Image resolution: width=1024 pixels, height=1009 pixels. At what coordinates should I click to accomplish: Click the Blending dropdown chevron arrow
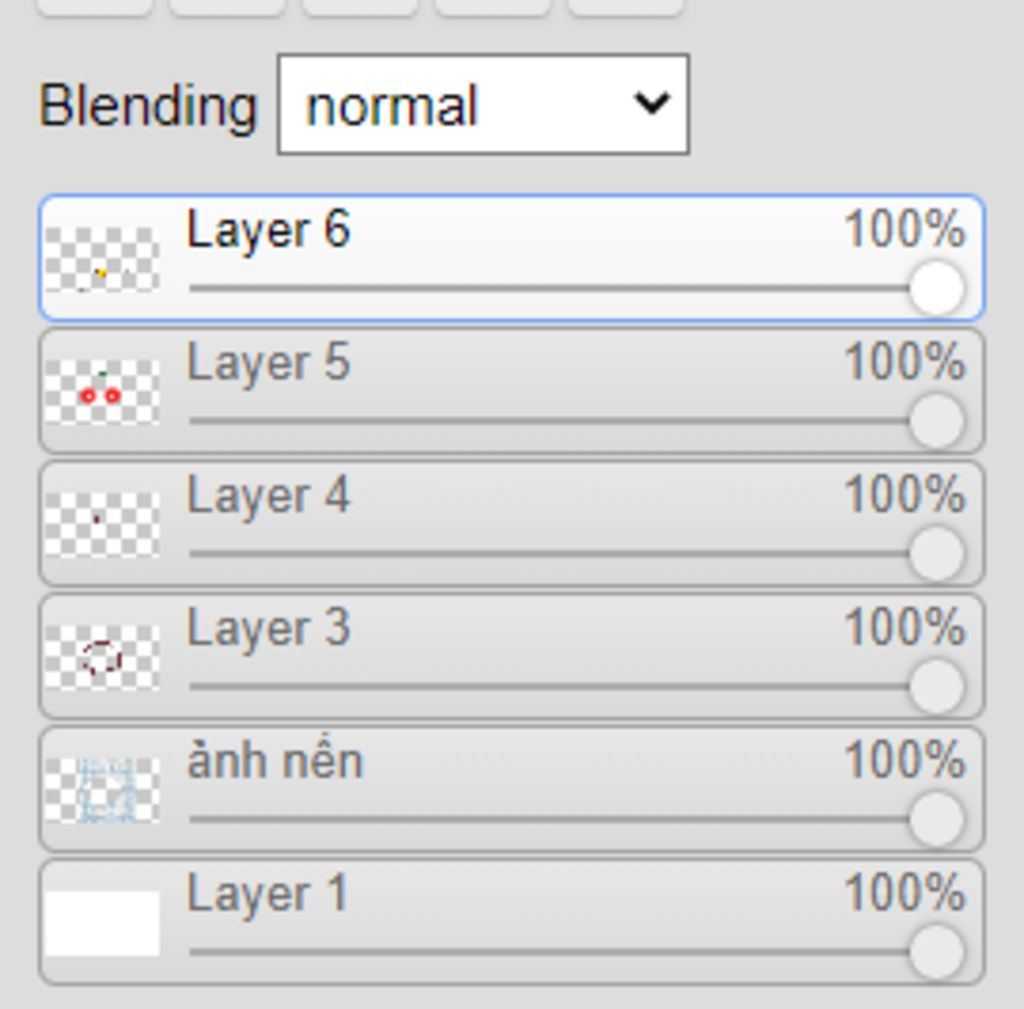click(x=652, y=103)
